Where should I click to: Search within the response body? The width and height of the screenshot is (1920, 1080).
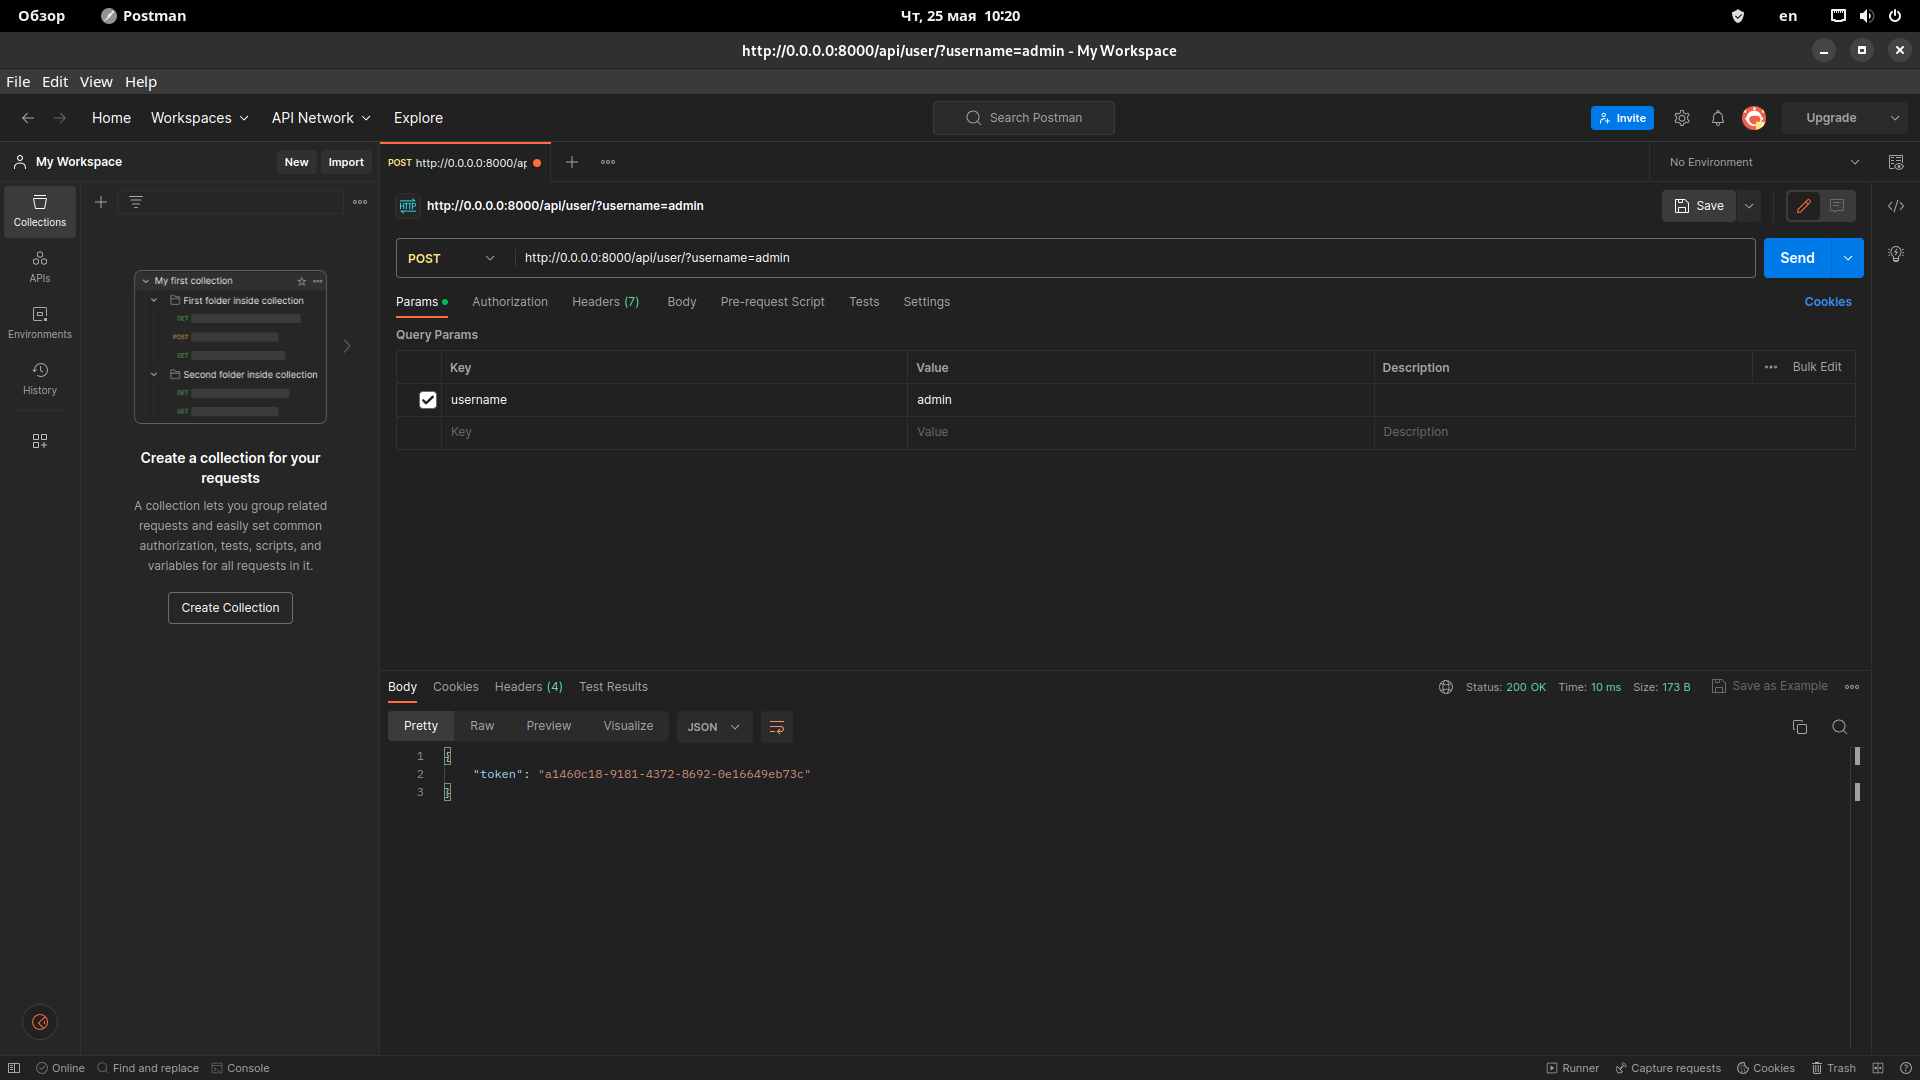click(x=1839, y=727)
